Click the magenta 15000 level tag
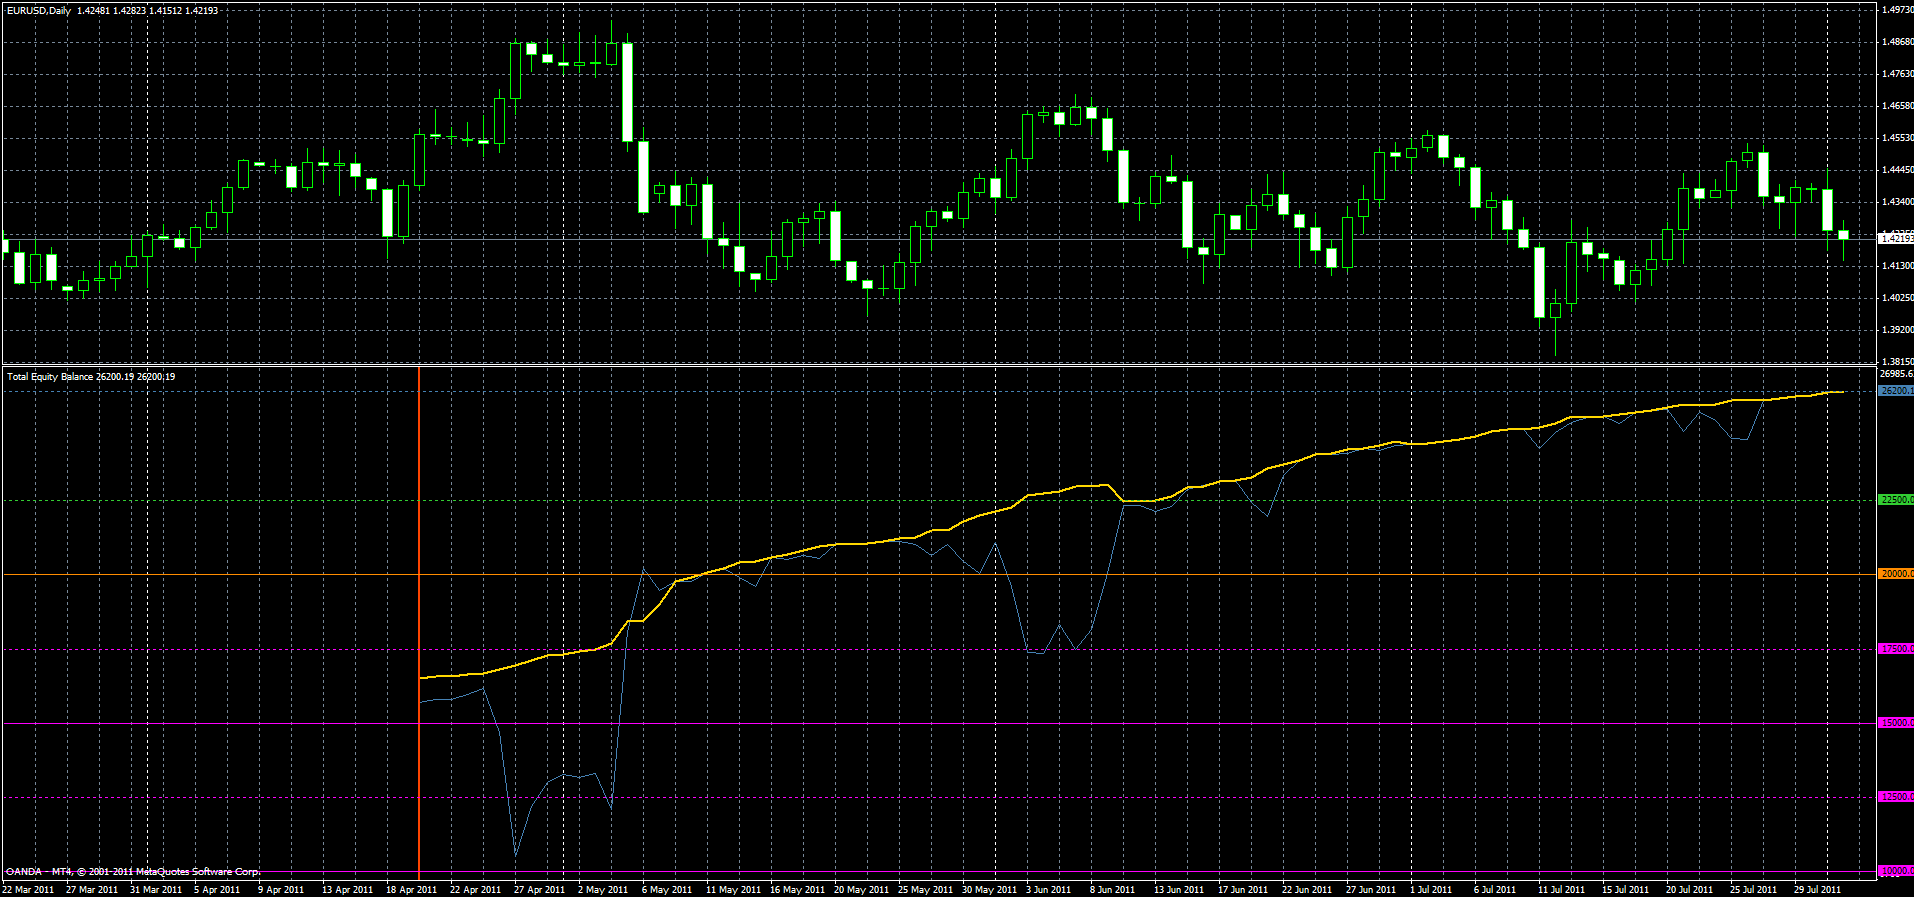The image size is (1914, 897). click(1896, 723)
